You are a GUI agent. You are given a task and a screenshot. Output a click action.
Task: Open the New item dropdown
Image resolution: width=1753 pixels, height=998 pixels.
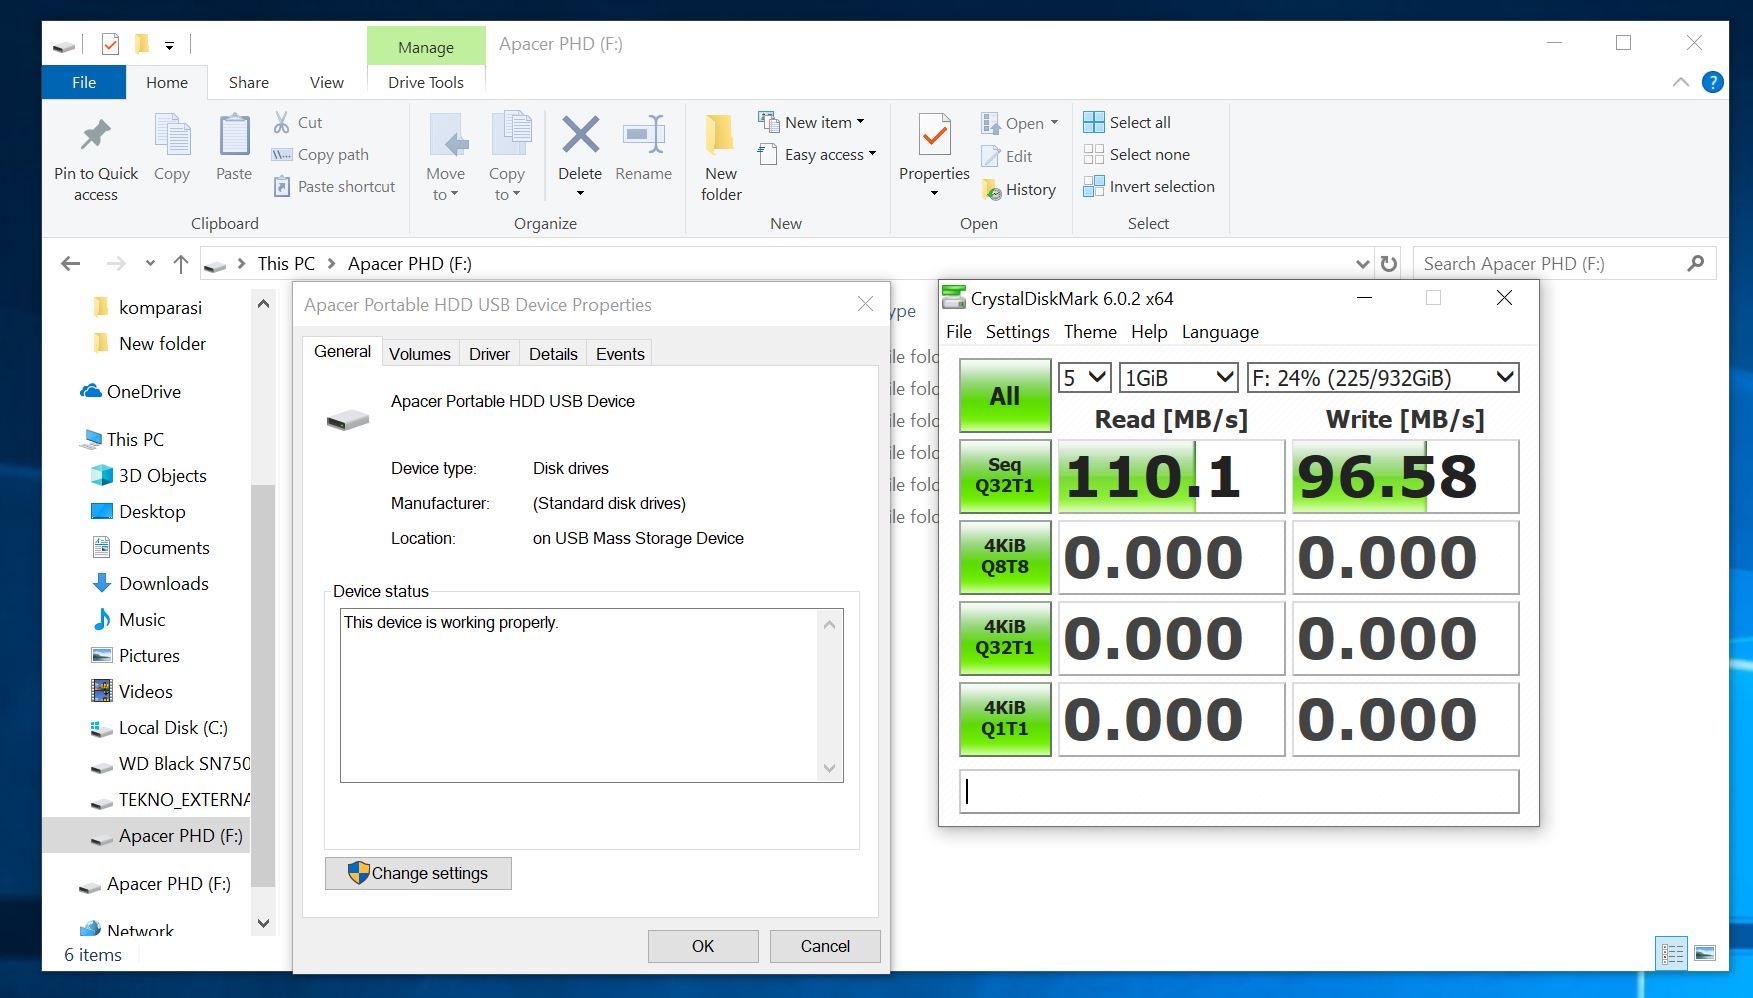point(811,122)
